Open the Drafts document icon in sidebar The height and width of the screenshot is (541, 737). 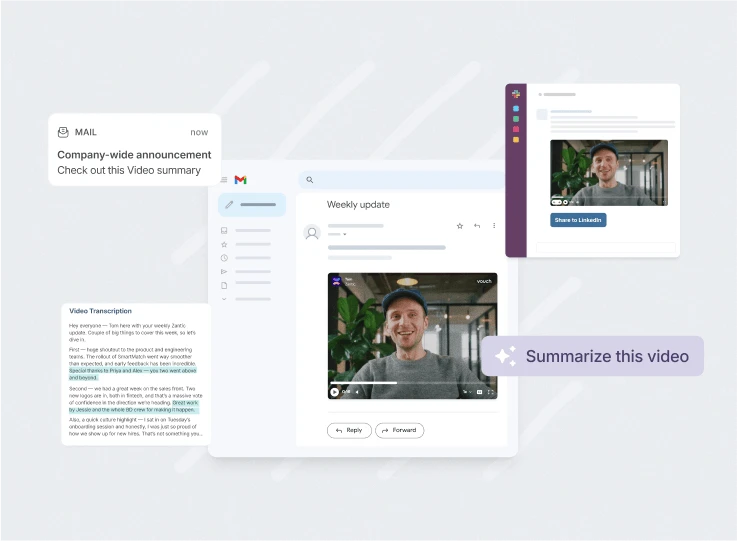pyautogui.click(x=224, y=285)
